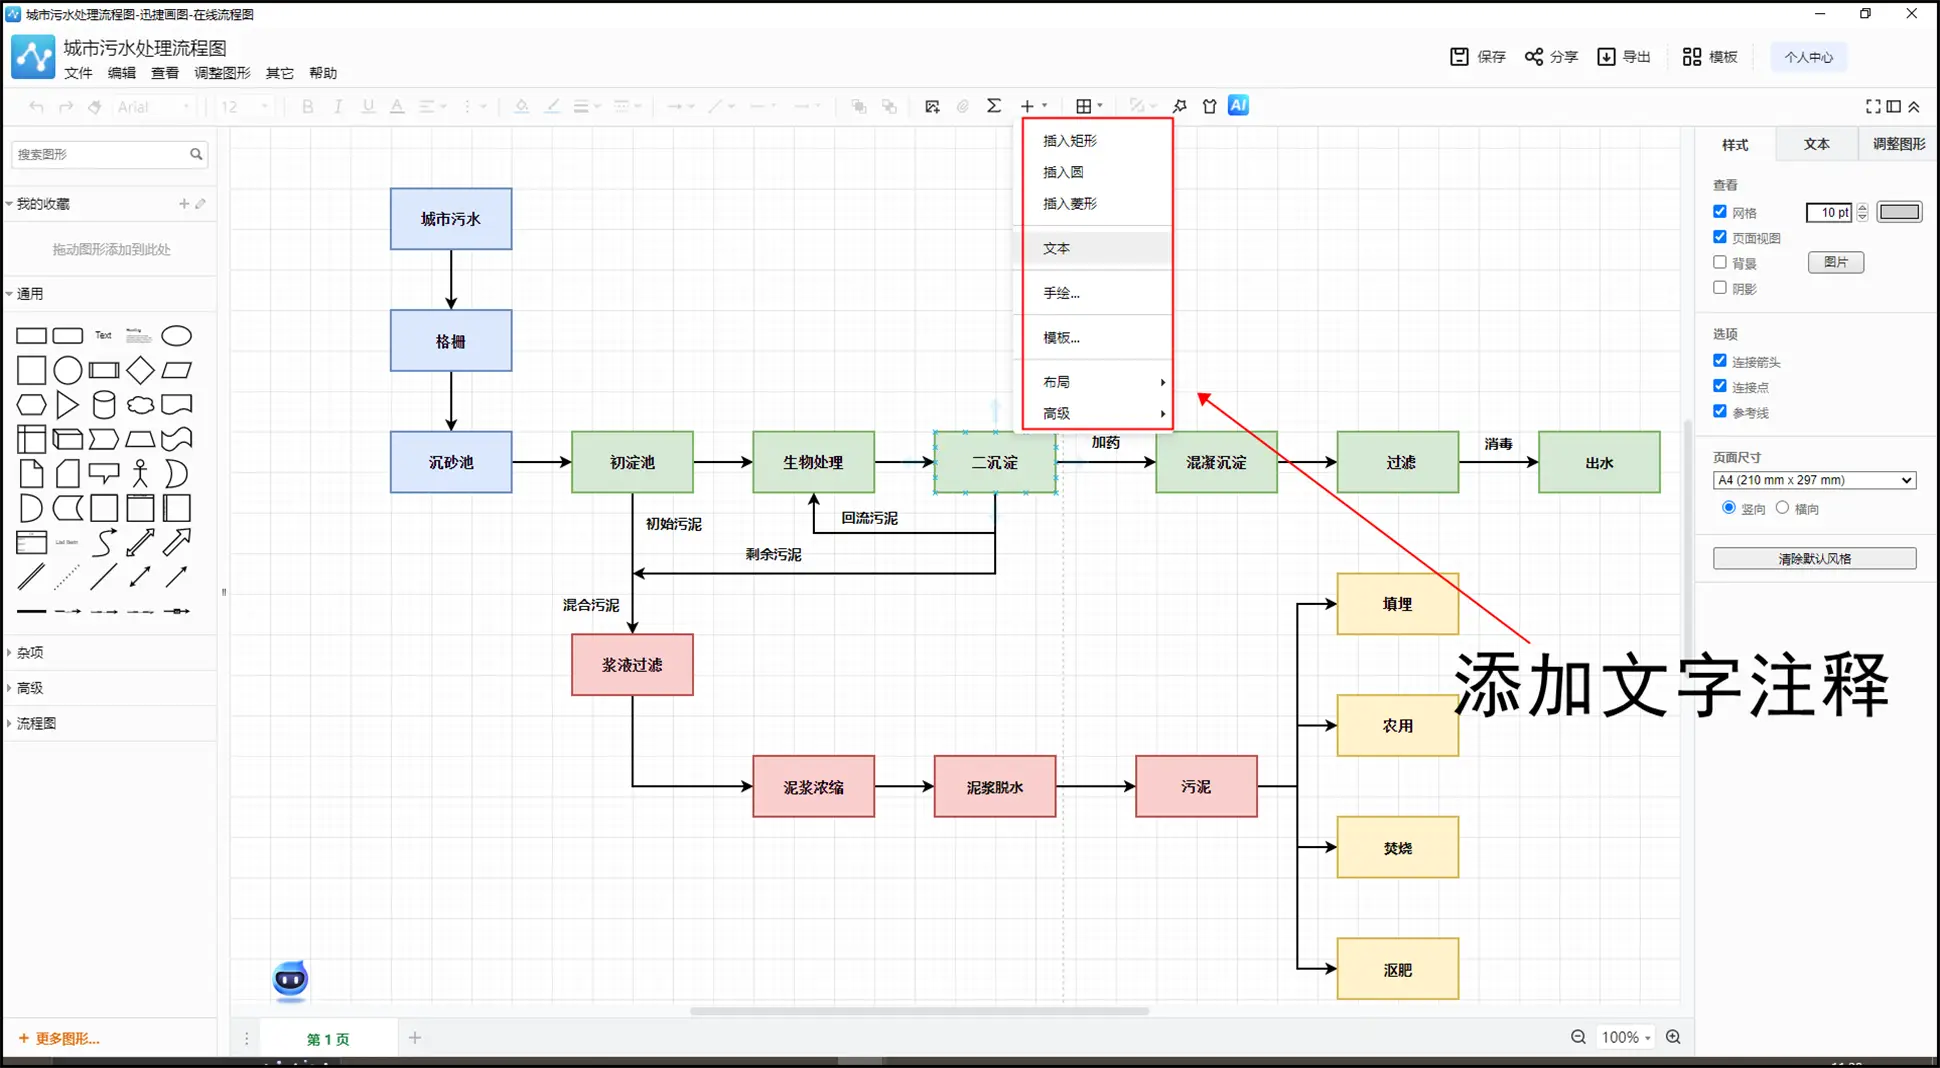Expand the 高级 section in left sidebar
Screen dimensions: 1940x1068
tap(29, 688)
